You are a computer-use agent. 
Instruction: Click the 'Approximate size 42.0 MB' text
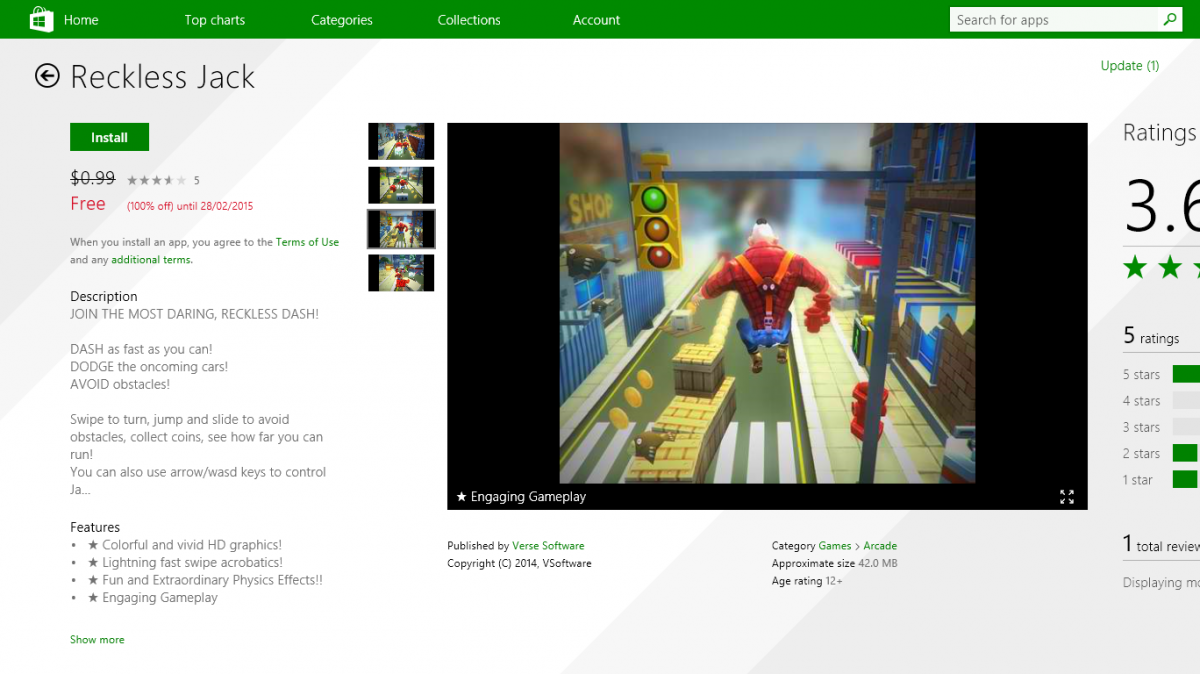834,563
